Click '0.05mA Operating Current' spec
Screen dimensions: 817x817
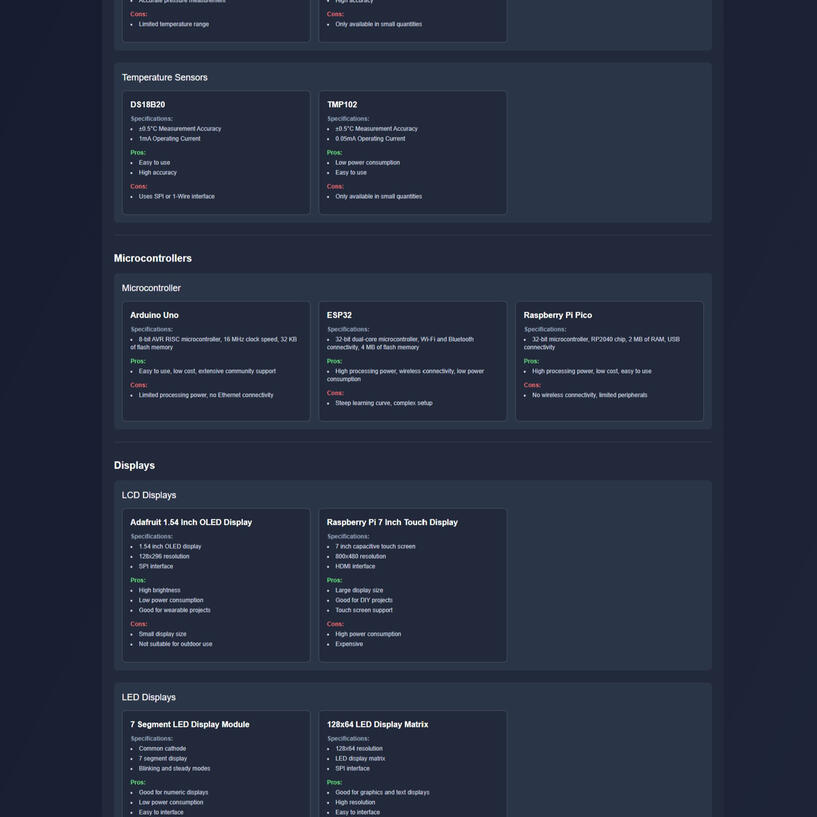point(370,139)
